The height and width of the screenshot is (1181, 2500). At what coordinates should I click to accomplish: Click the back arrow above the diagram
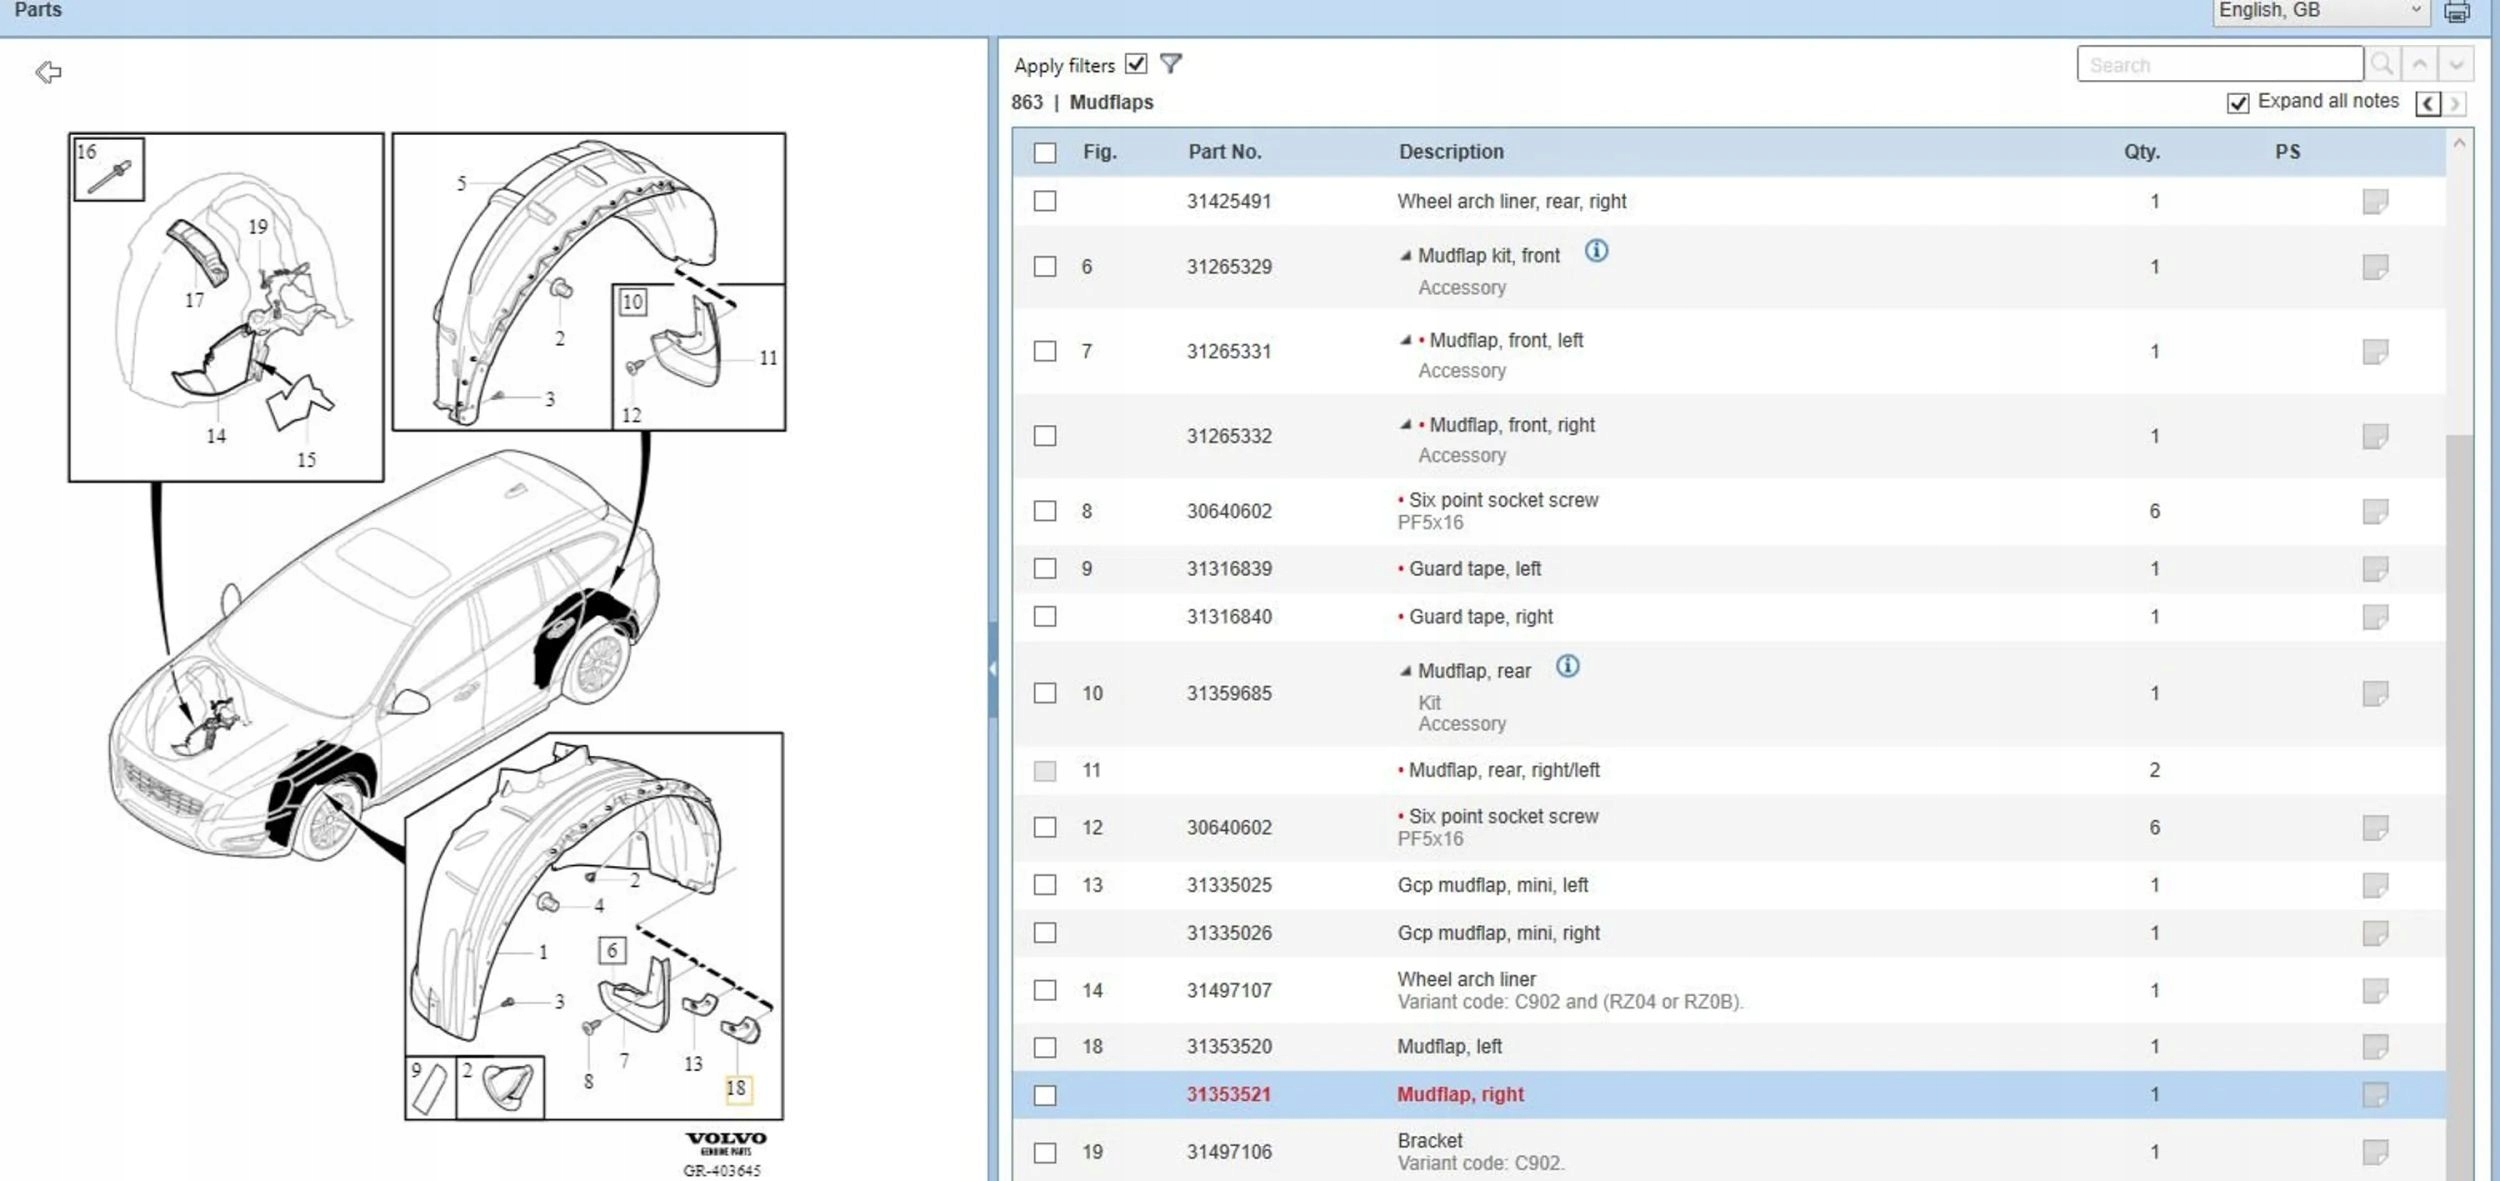coord(48,72)
